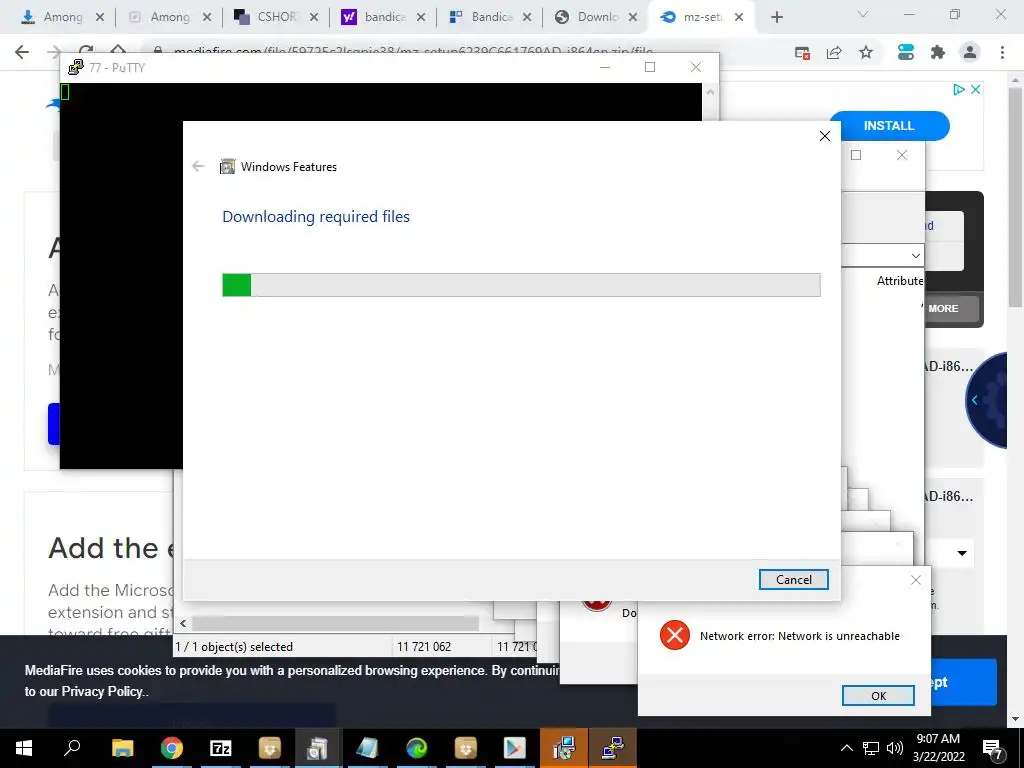Viewport: 1024px width, 768px height.
Task: Open the Windows Start menu
Action: coord(24,748)
